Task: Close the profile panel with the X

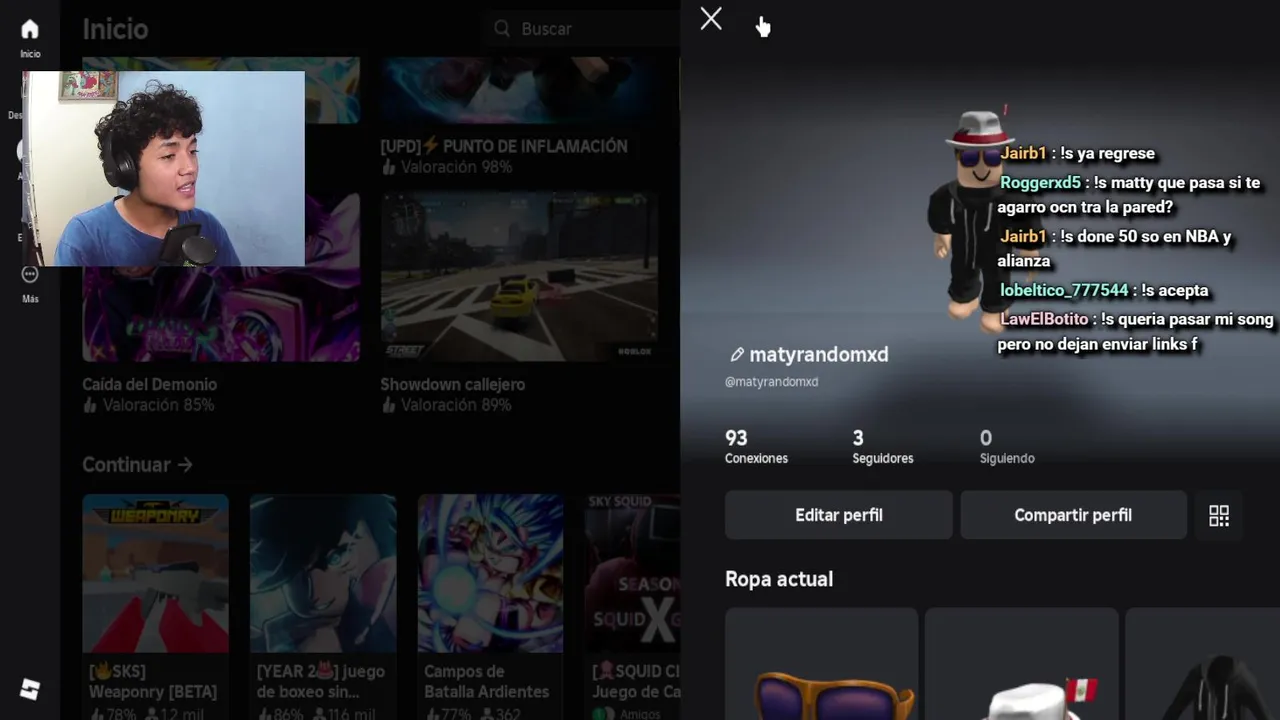Action: 711,19
